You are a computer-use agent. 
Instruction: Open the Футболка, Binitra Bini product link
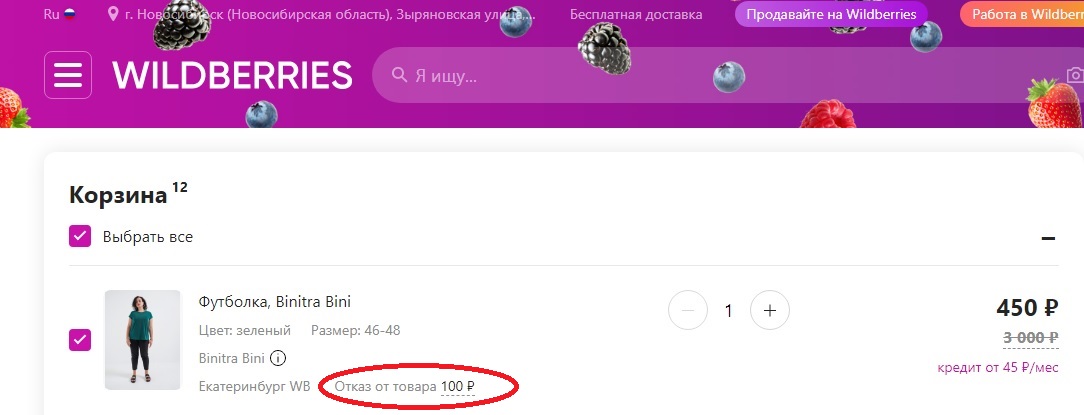tap(274, 302)
